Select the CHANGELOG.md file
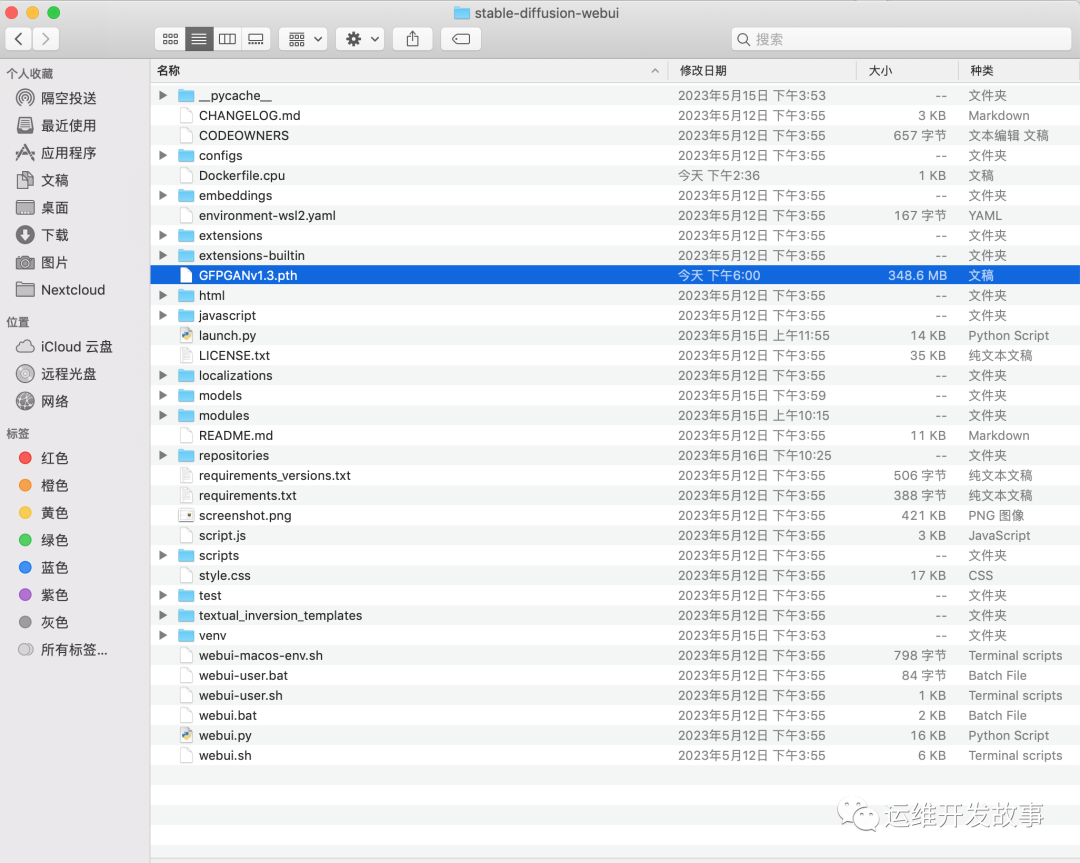The height and width of the screenshot is (863, 1080). coord(614,115)
